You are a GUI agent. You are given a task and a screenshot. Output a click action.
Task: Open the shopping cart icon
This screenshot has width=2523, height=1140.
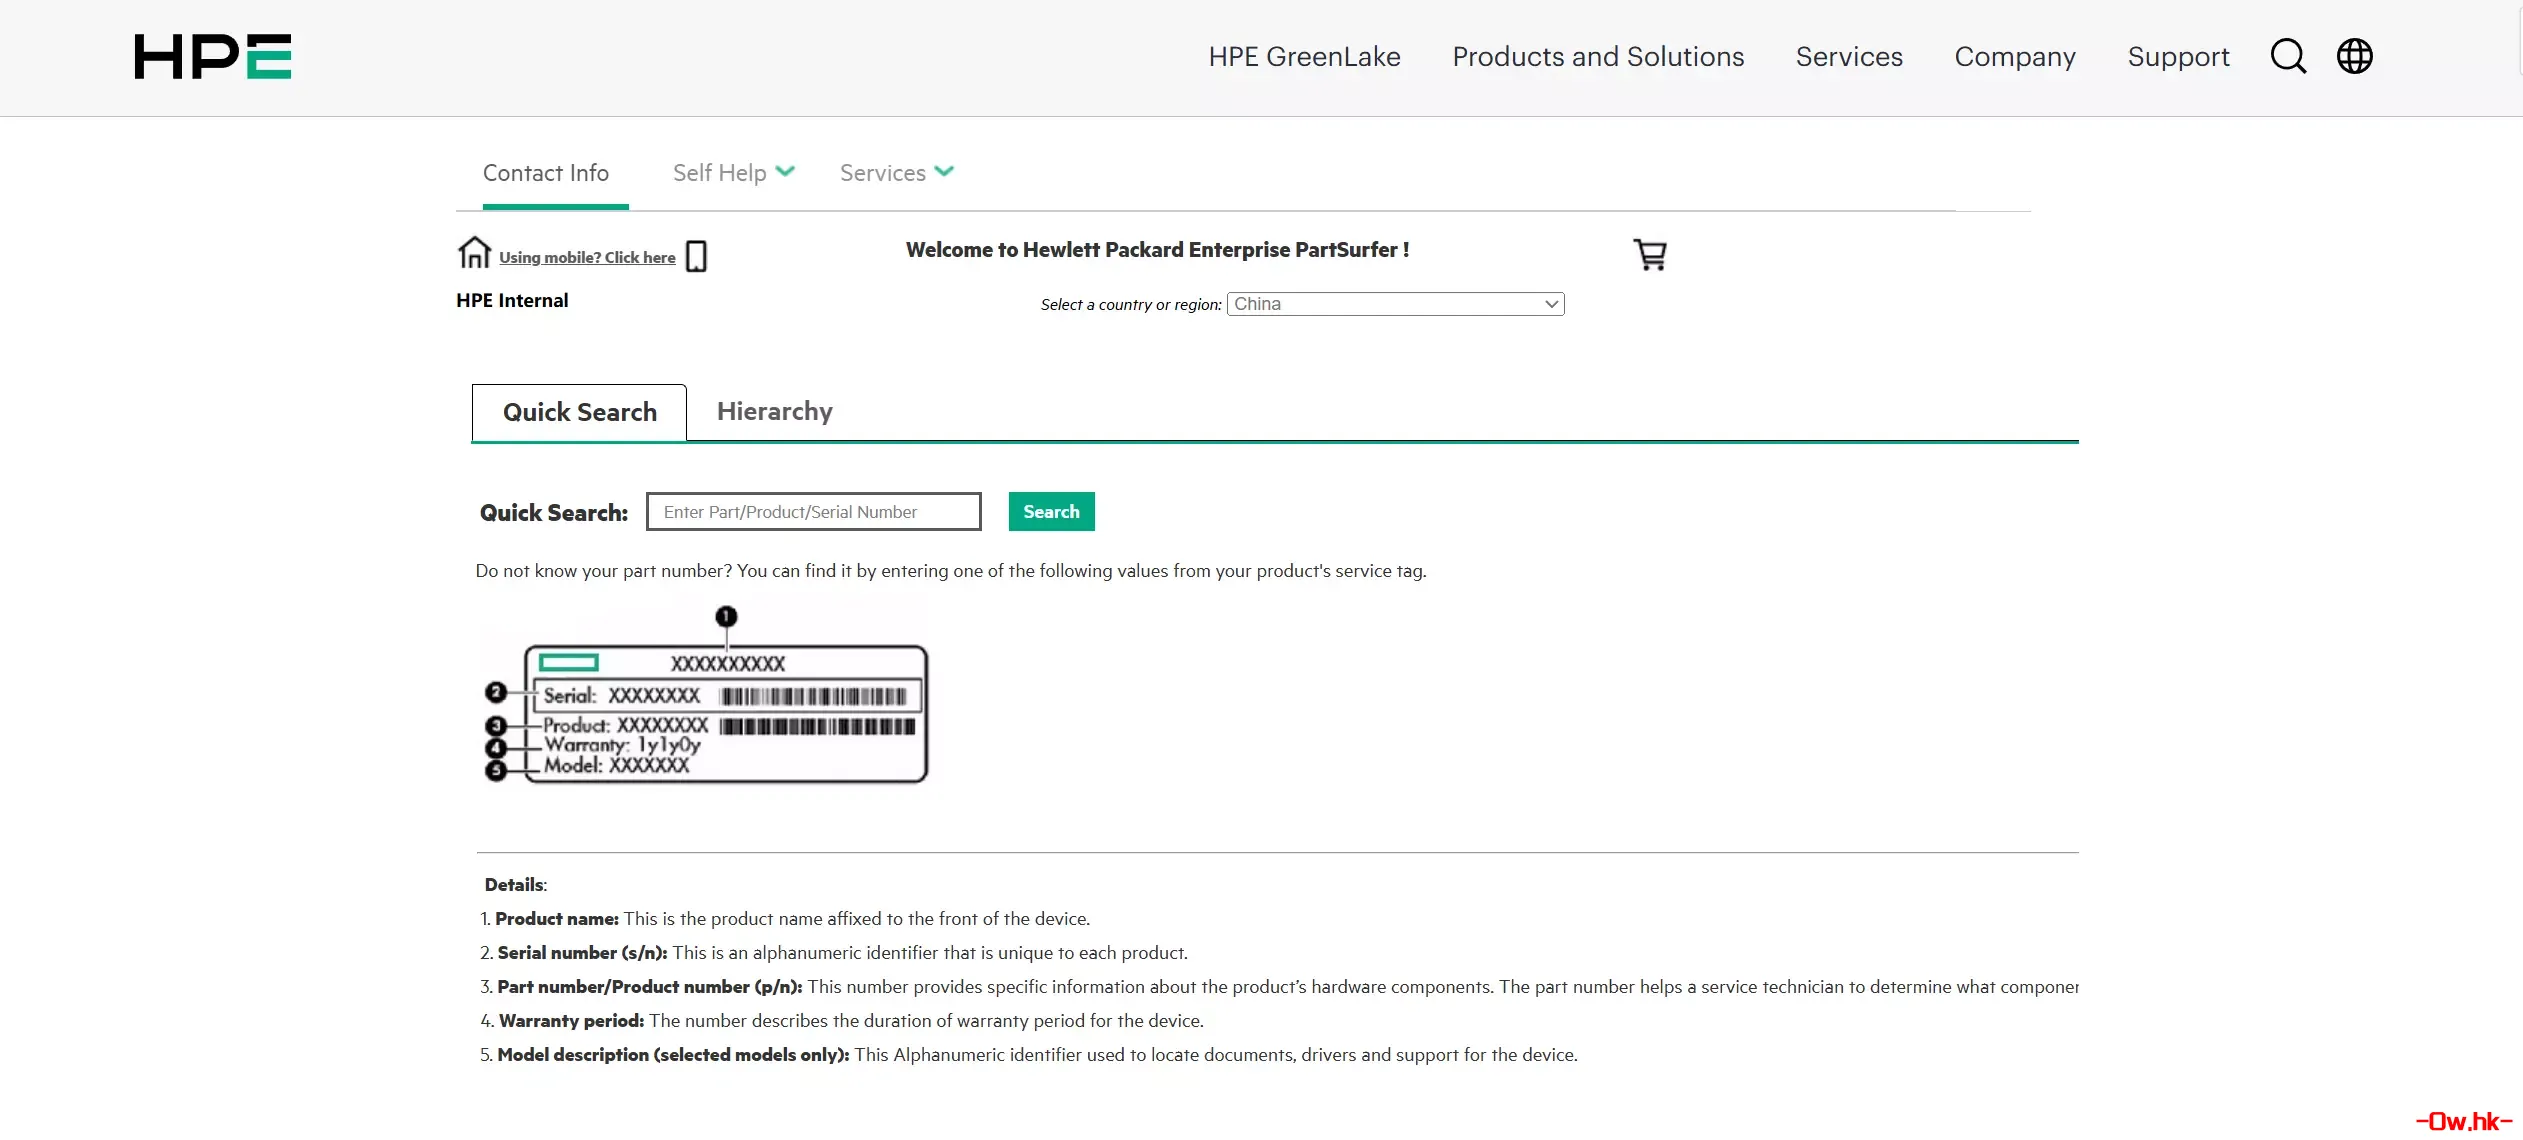(x=1649, y=254)
